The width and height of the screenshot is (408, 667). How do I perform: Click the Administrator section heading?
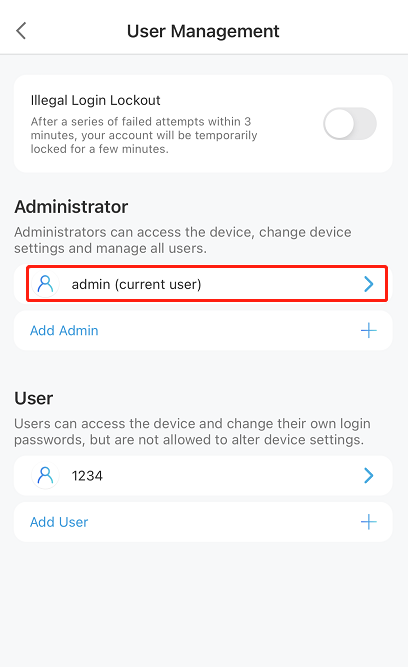pos(71,207)
